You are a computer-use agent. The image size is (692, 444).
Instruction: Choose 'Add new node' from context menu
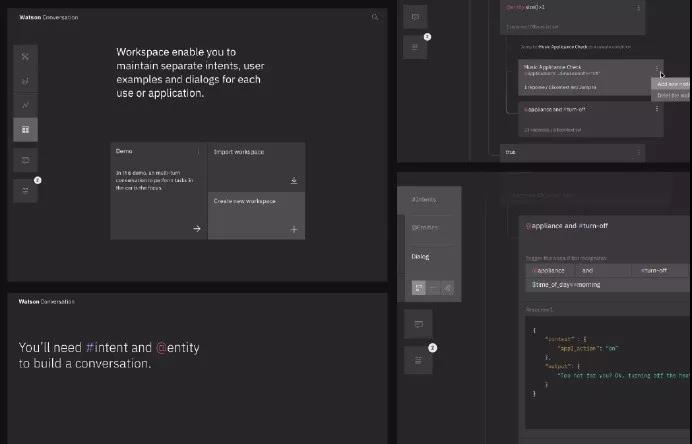click(x=672, y=84)
